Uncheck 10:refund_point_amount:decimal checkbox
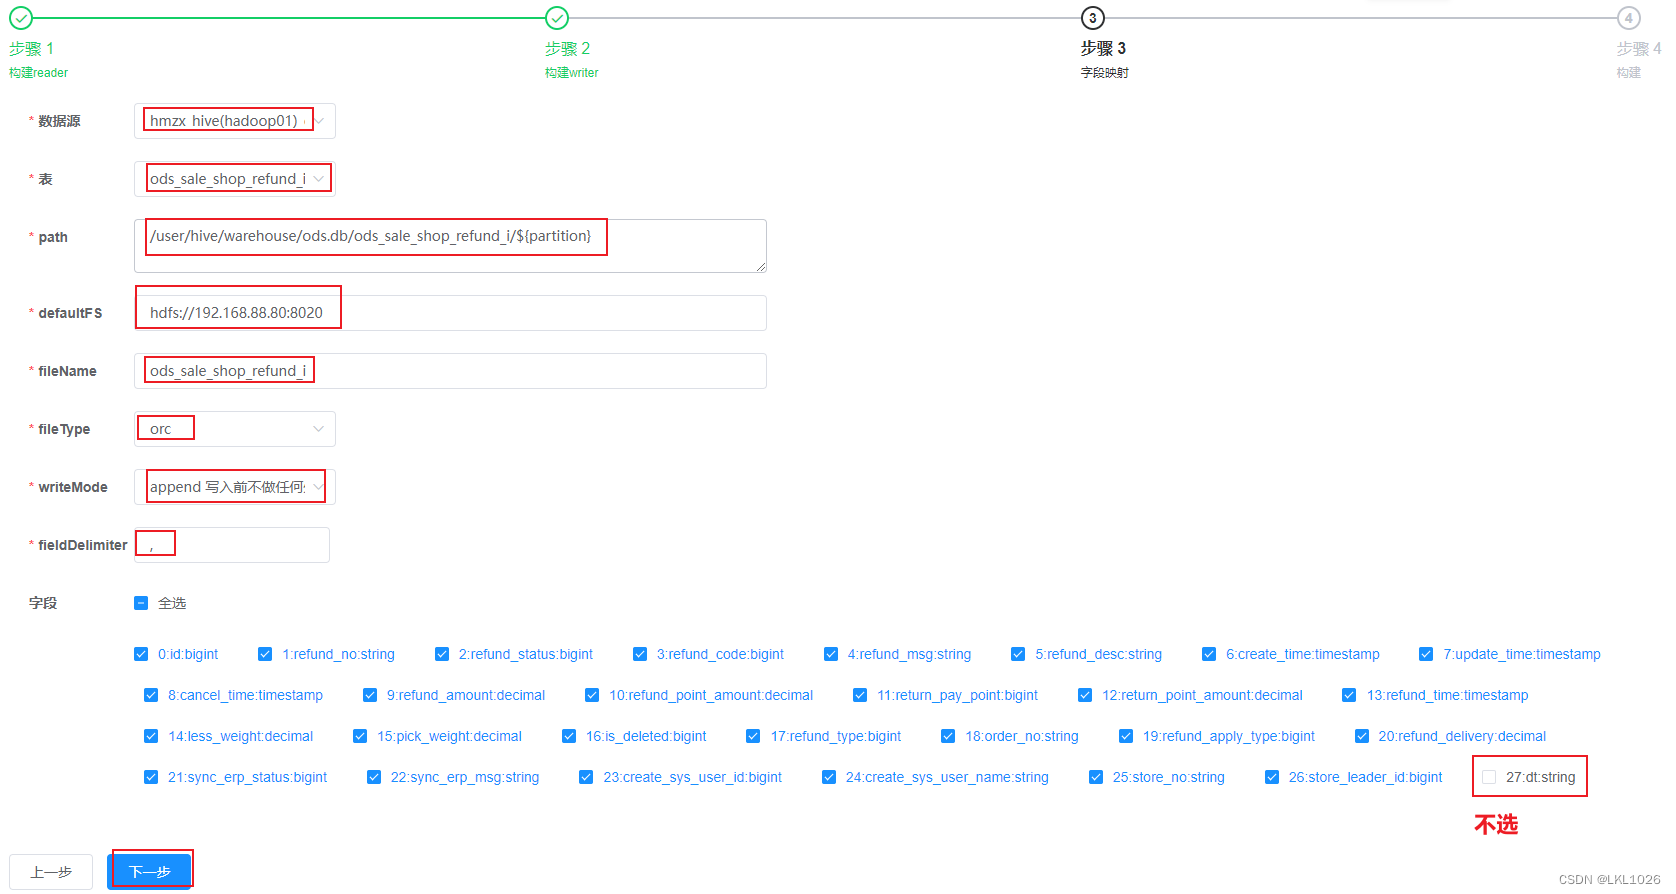The width and height of the screenshot is (1676, 894). point(592,695)
